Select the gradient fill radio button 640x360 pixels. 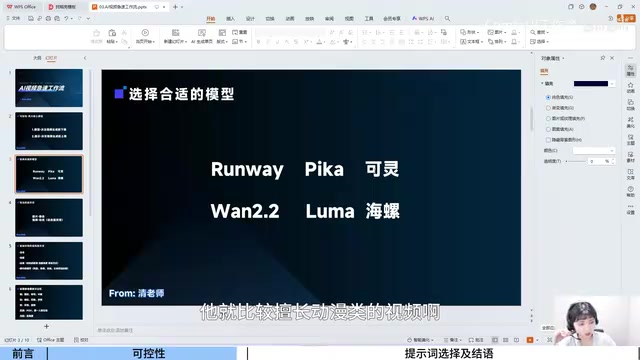(548, 108)
